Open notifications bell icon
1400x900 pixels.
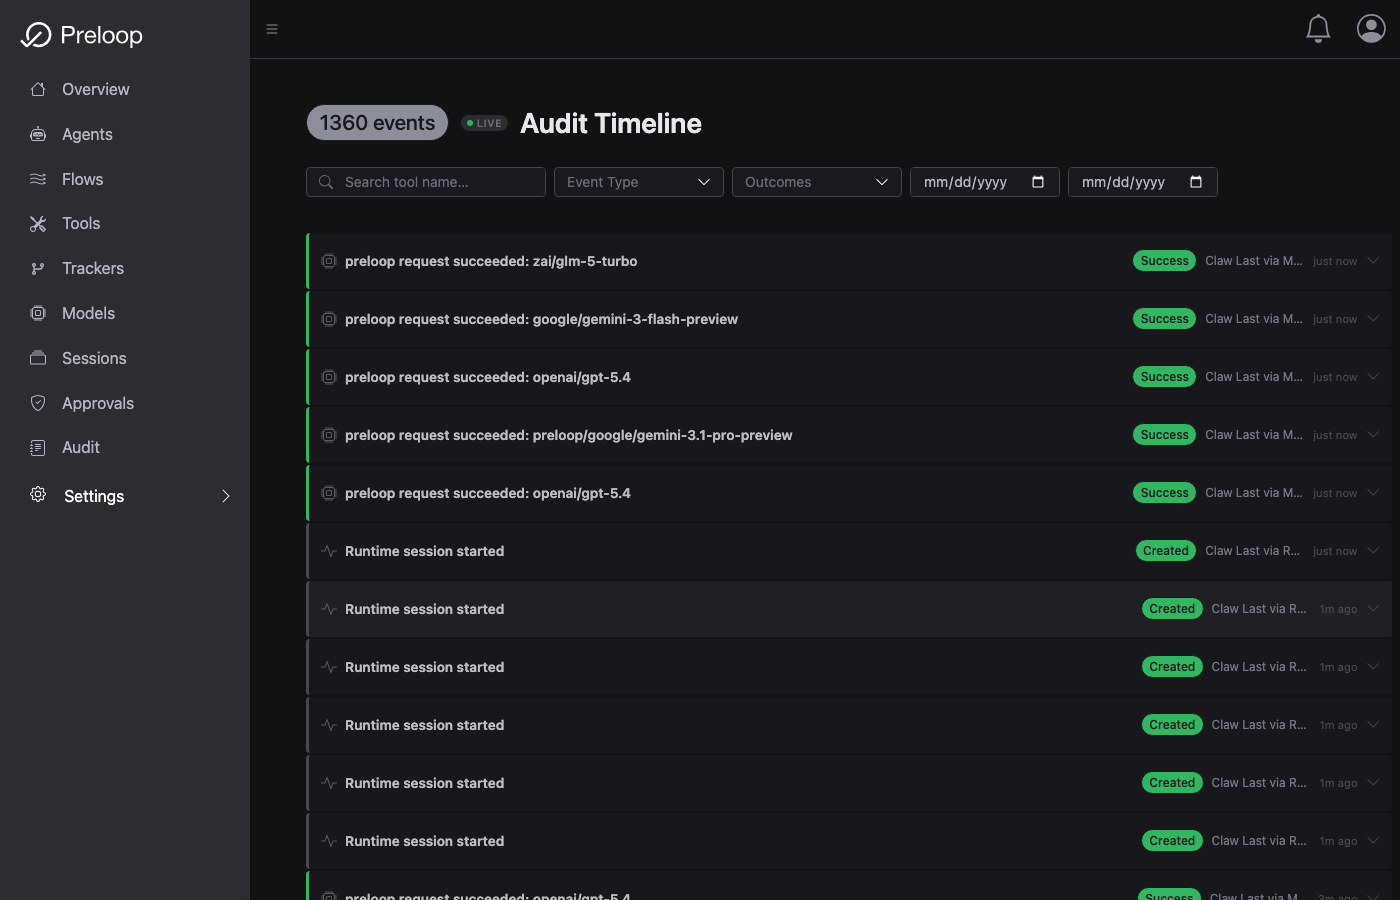click(1318, 29)
